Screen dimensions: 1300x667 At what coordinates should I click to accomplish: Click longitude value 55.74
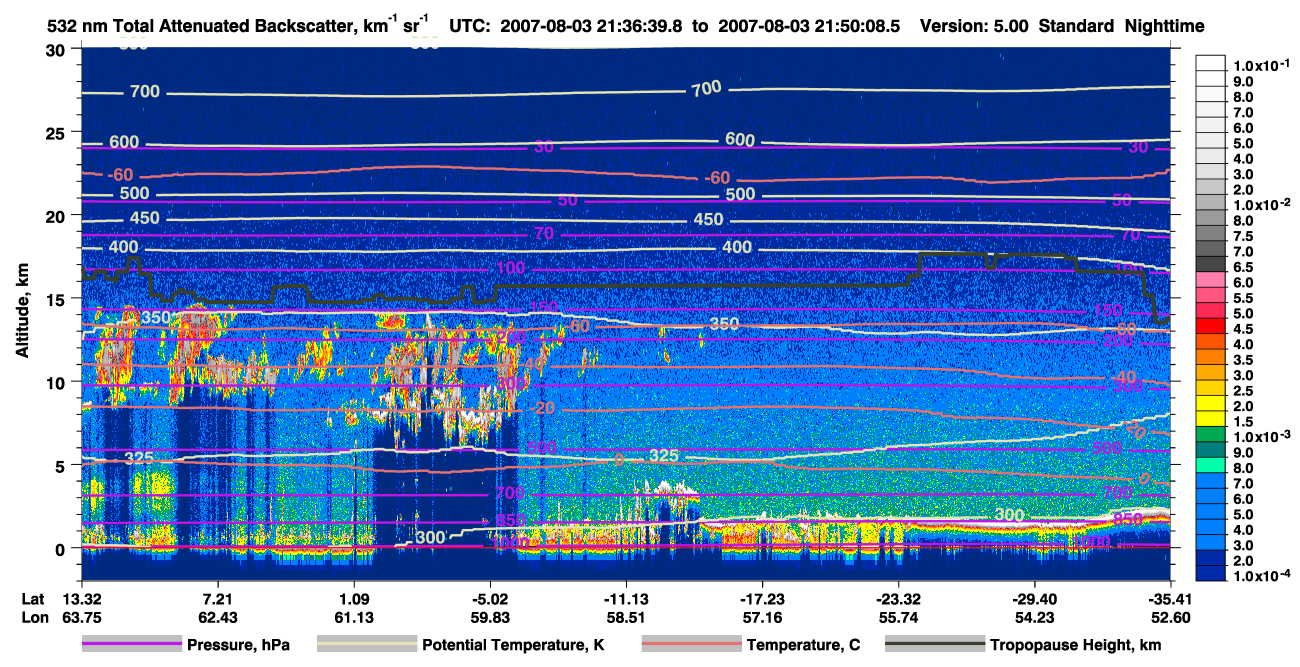click(898, 617)
